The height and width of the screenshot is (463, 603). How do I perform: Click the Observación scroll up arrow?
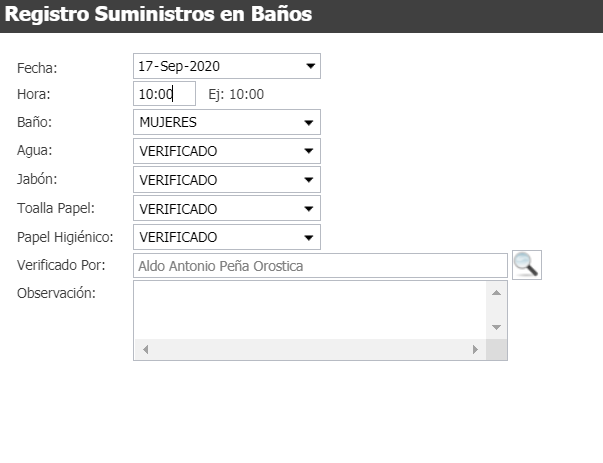point(496,293)
